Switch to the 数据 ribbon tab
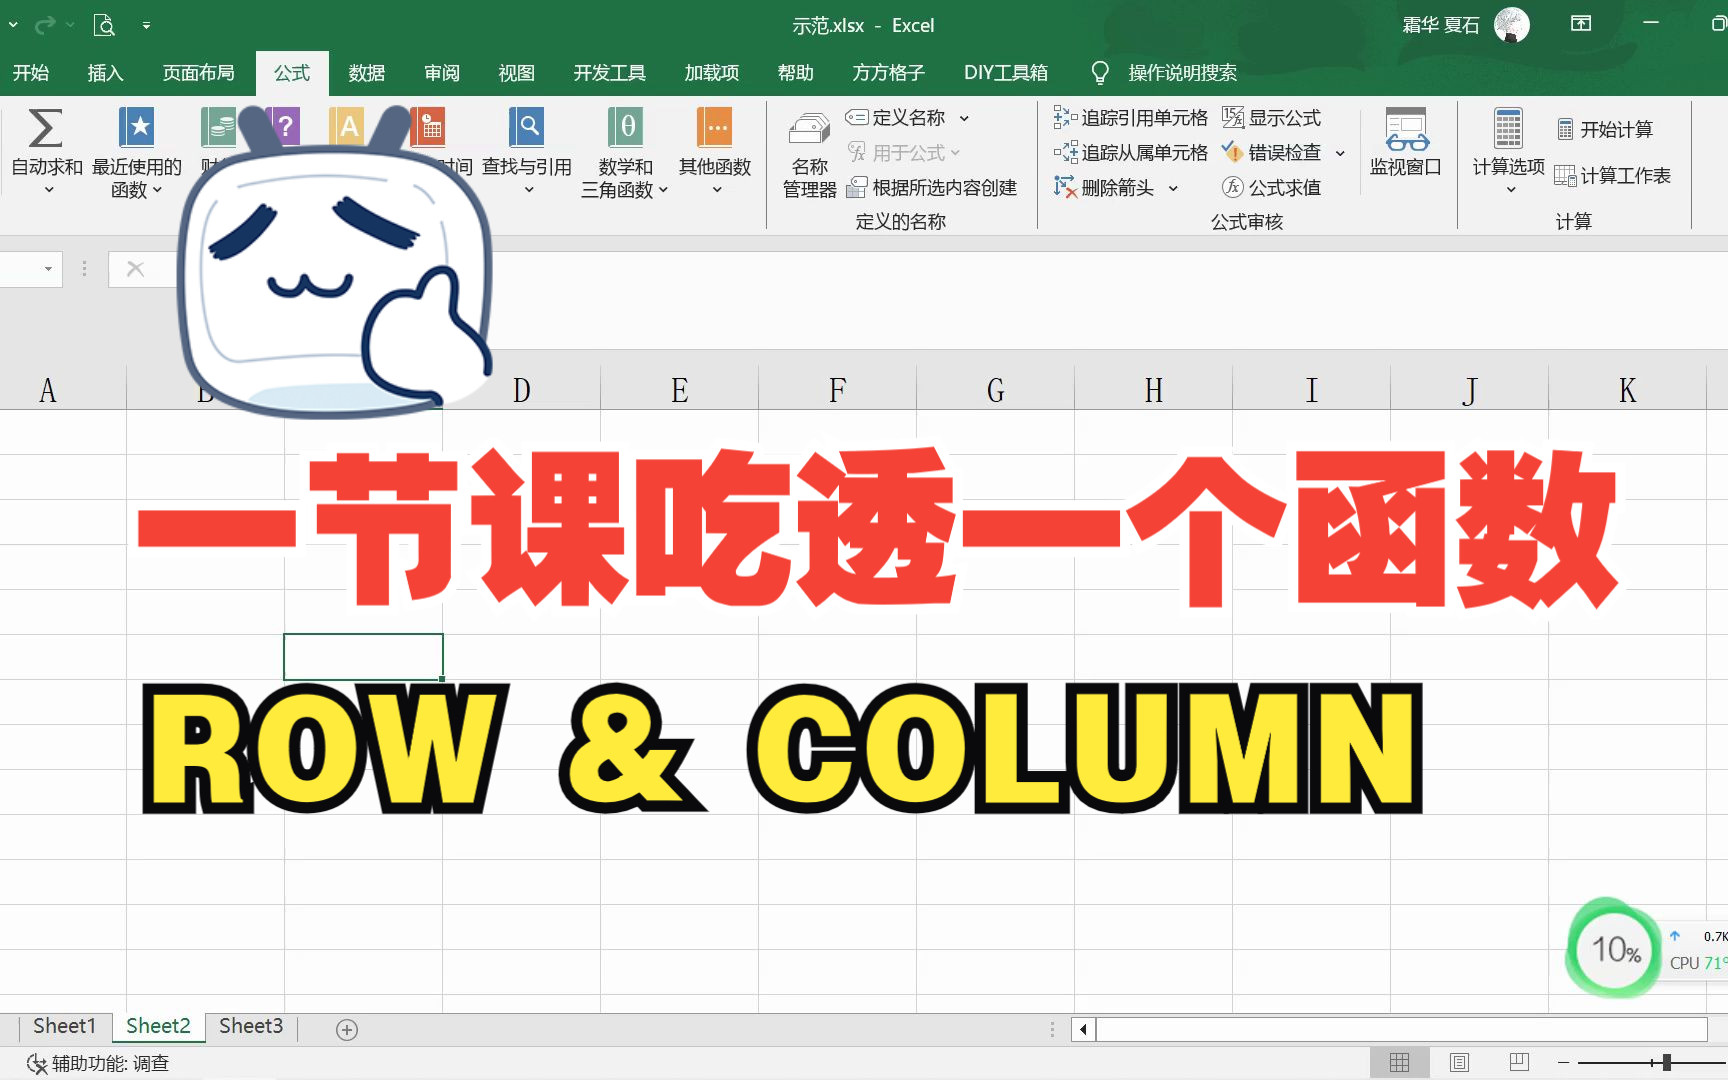Screen dimensions: 1728x1080 [366, 72]
